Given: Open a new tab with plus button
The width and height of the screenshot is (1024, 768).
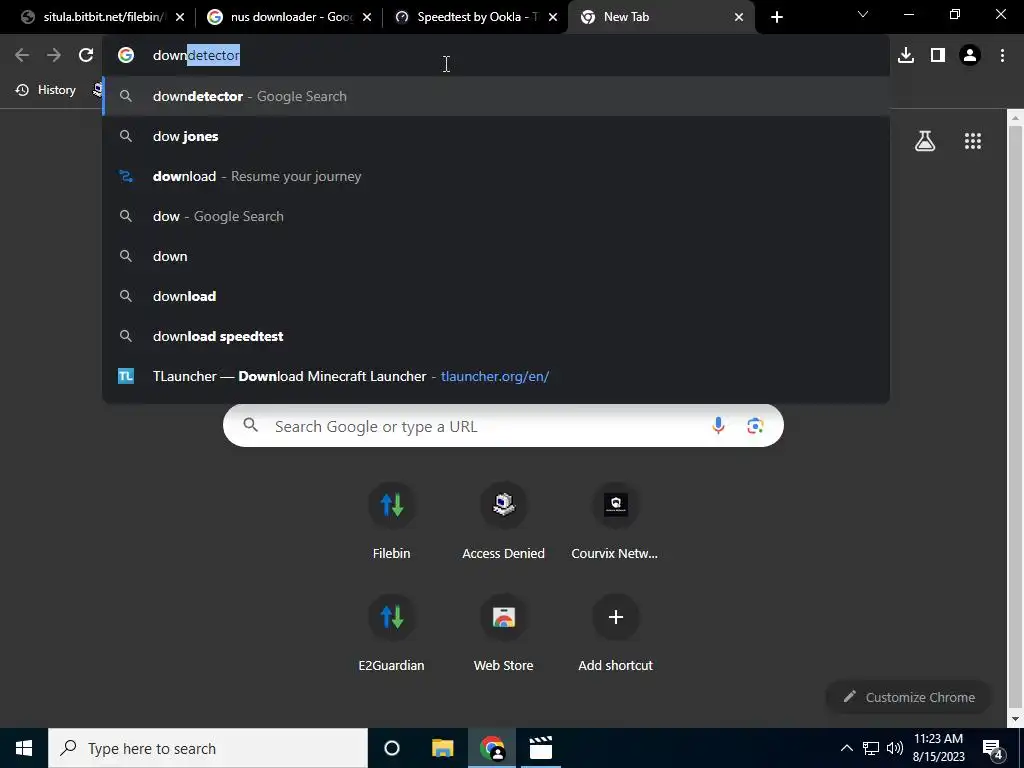Looking at the screenshot, I should tap(776, 17).
